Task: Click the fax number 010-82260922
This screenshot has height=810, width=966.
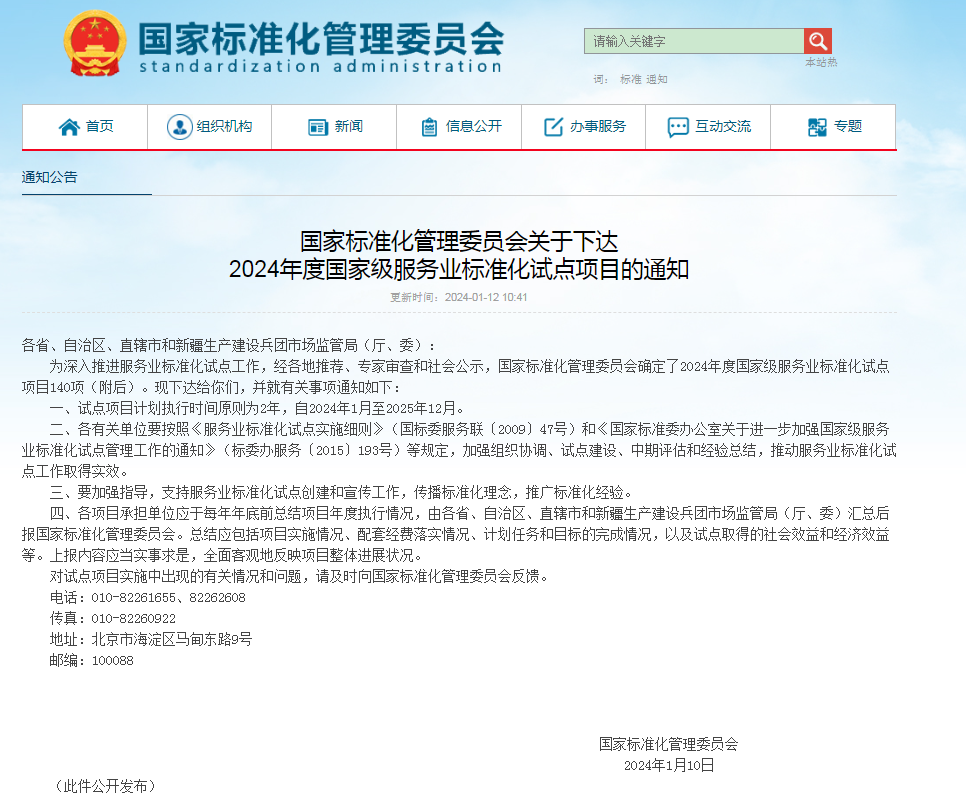Action: 134,618
